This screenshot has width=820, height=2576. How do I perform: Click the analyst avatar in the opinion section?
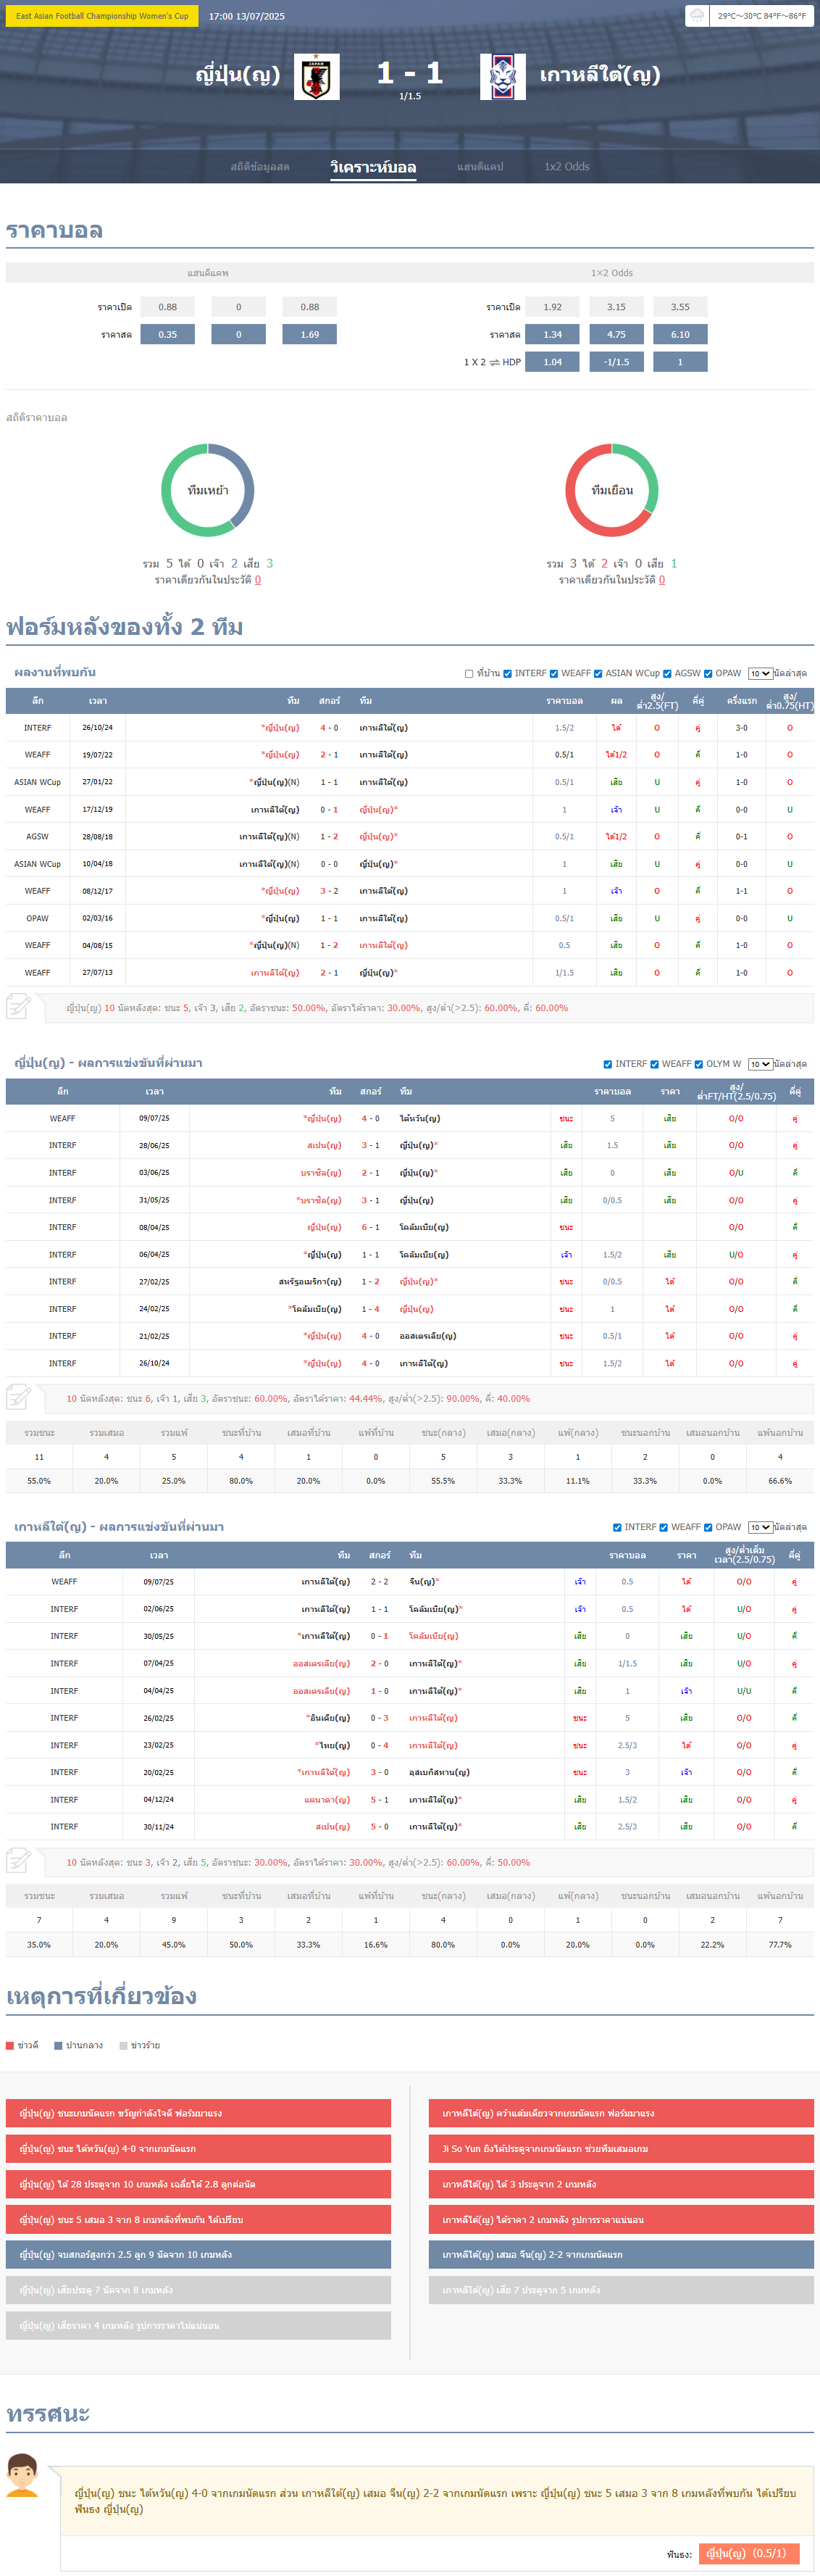(22, 2474)
